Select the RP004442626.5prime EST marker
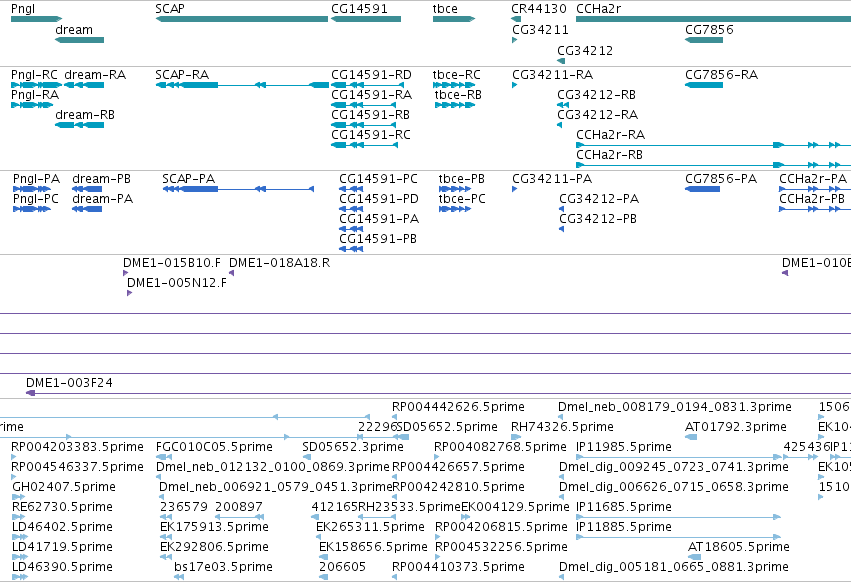The image size is (851, 582). click(x=395, y=417)
